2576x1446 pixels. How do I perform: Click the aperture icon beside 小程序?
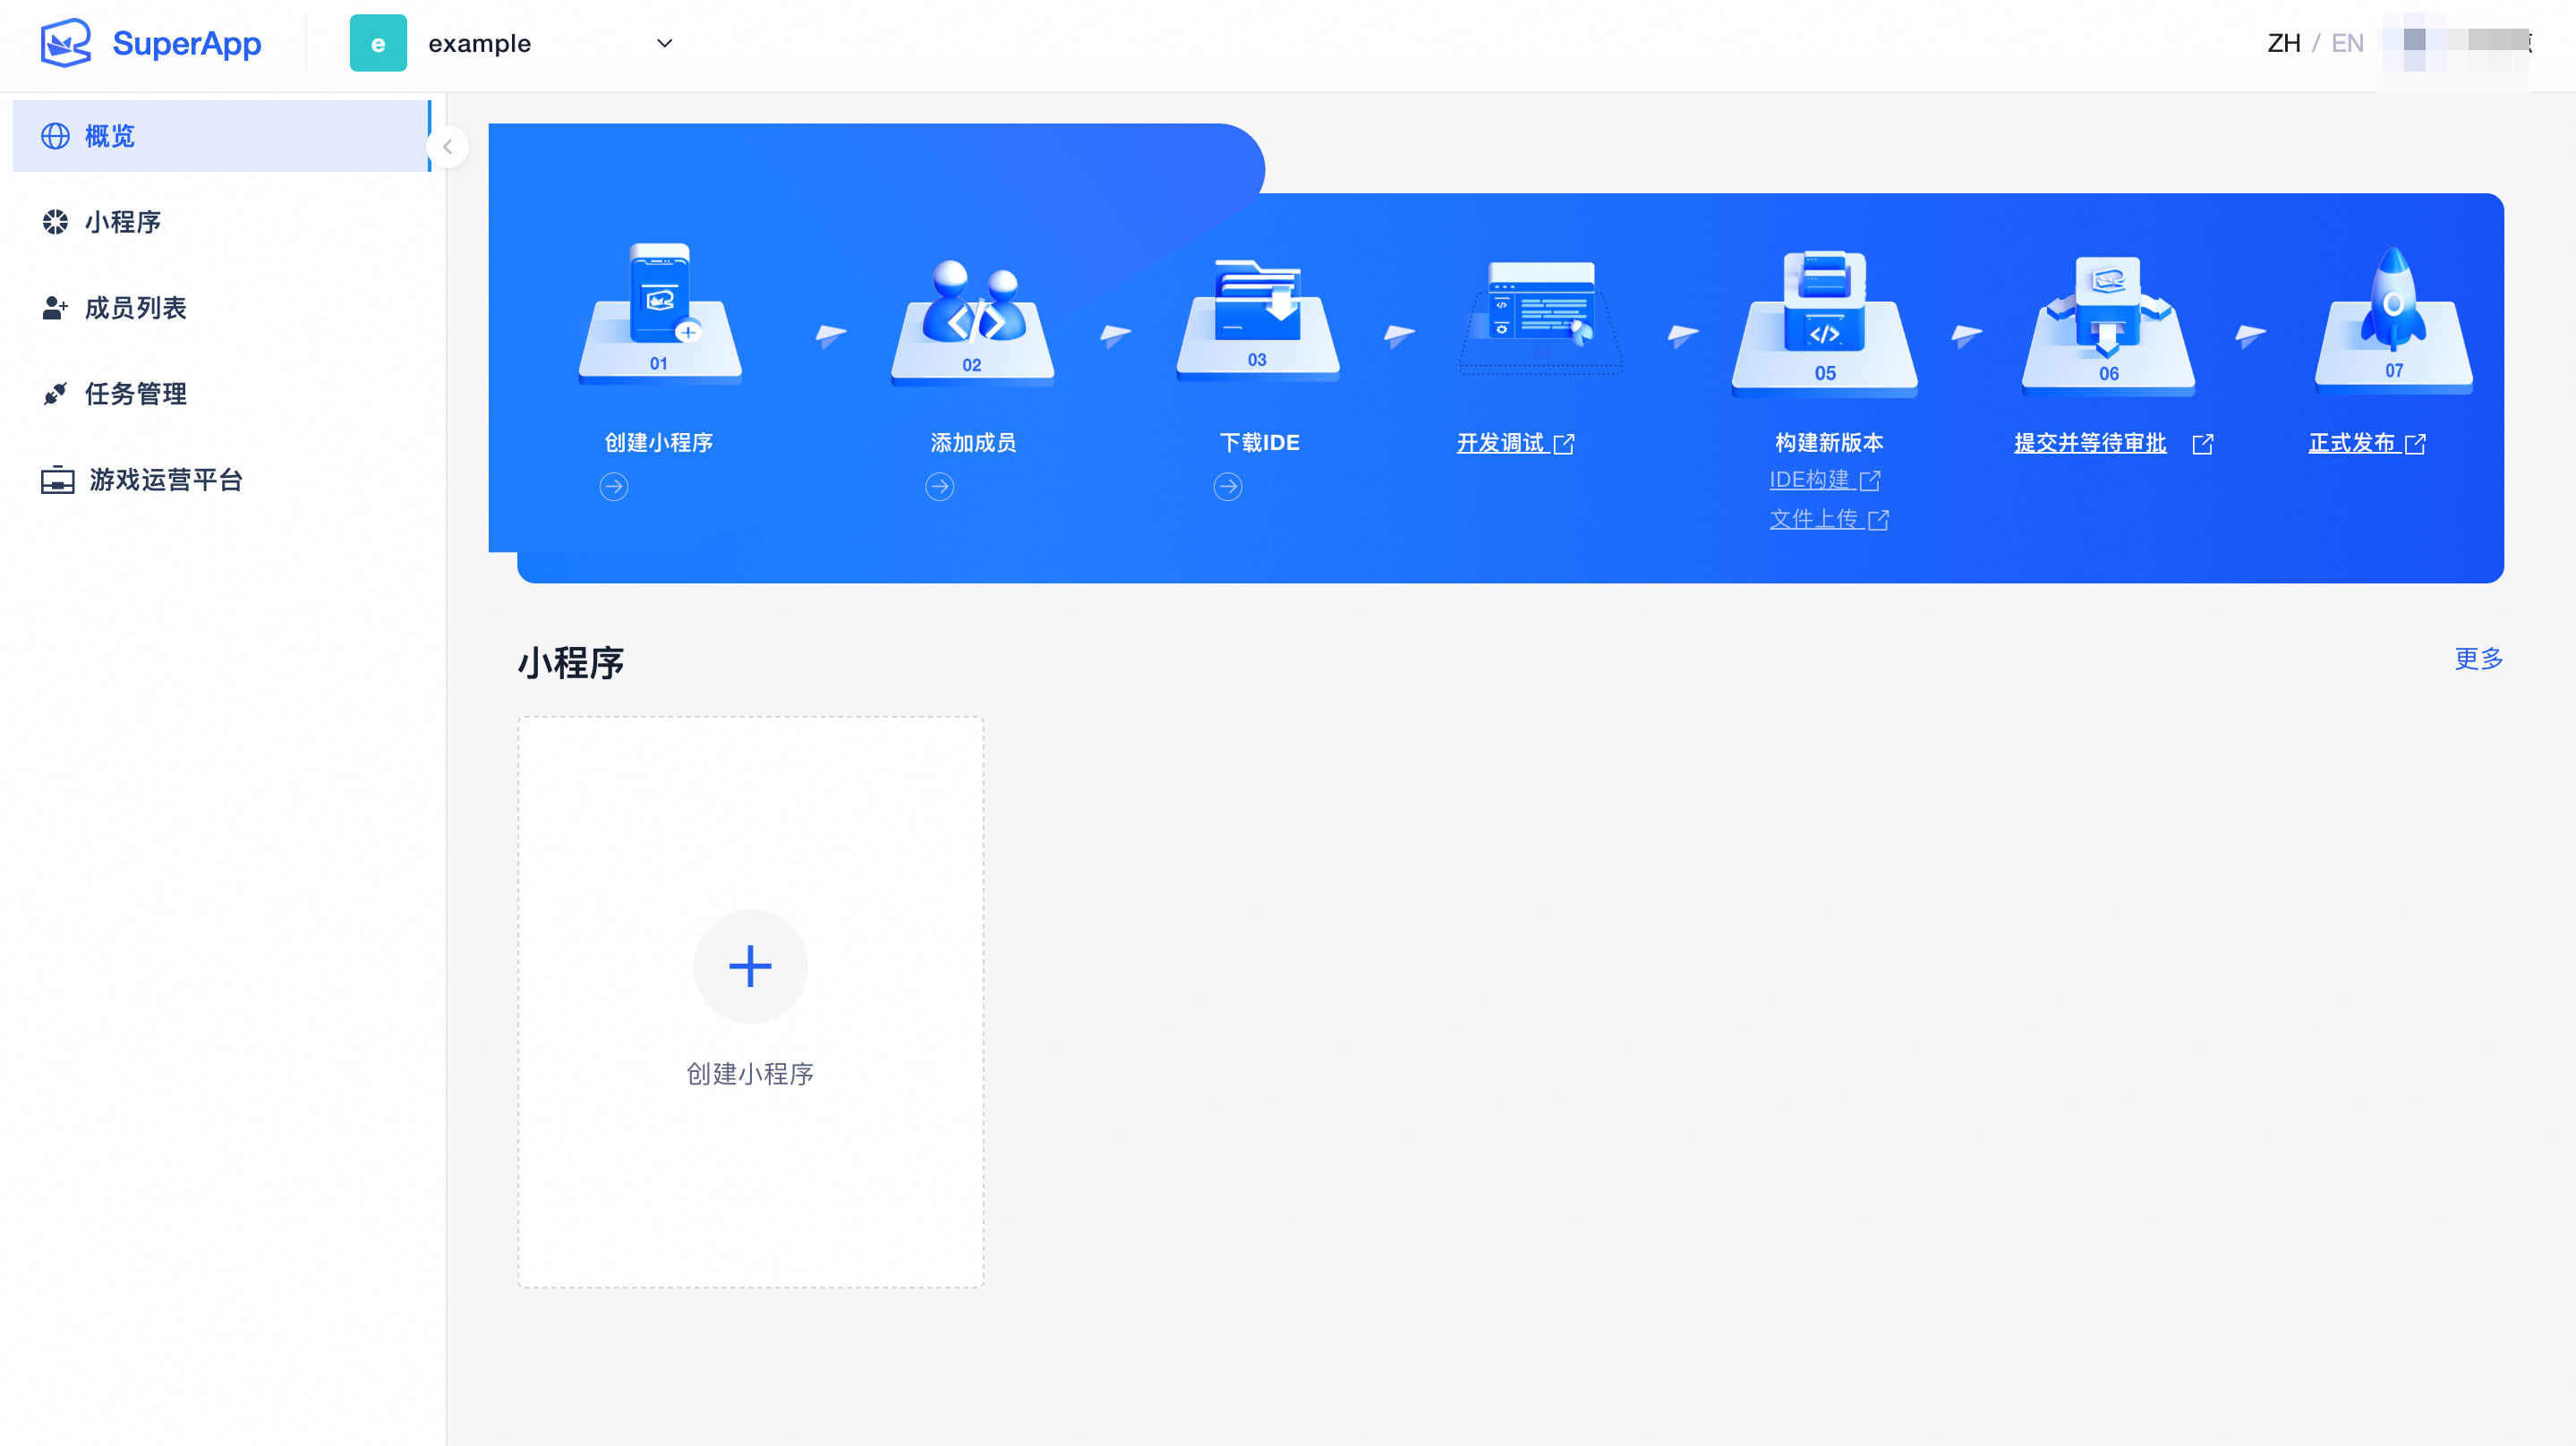click(55, 222)
